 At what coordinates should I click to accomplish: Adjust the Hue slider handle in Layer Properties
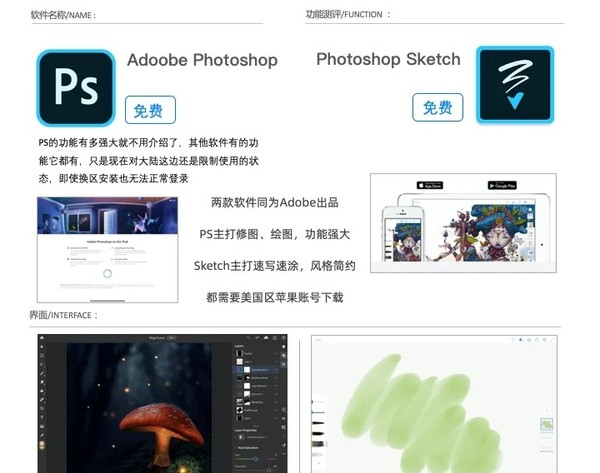pos(256,459)
